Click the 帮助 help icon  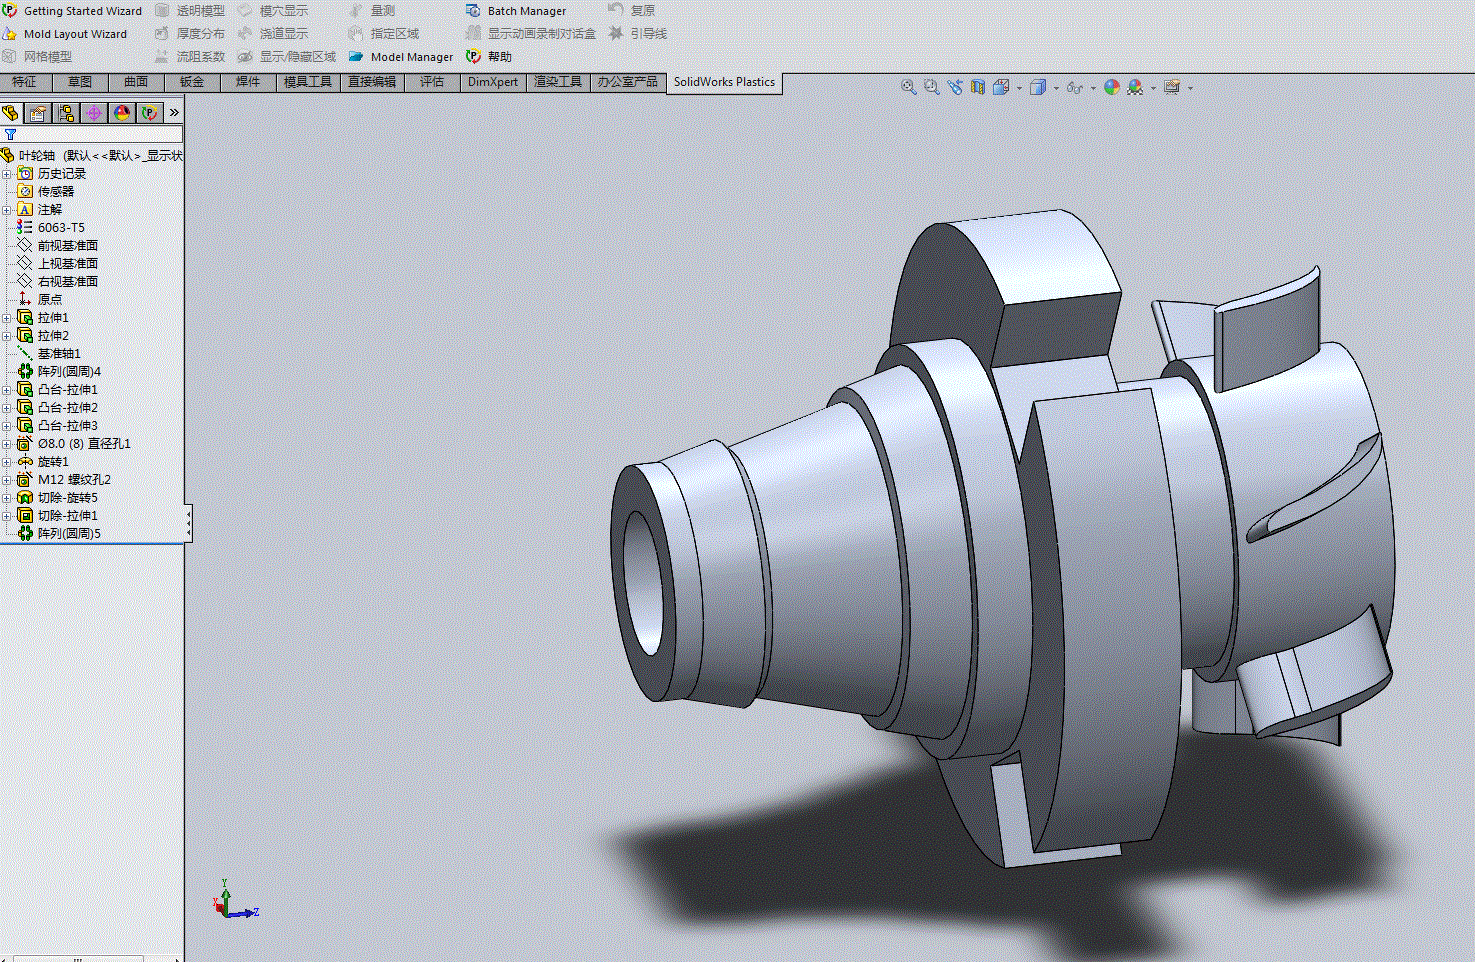pyautogui.click(x=473, y=57)
